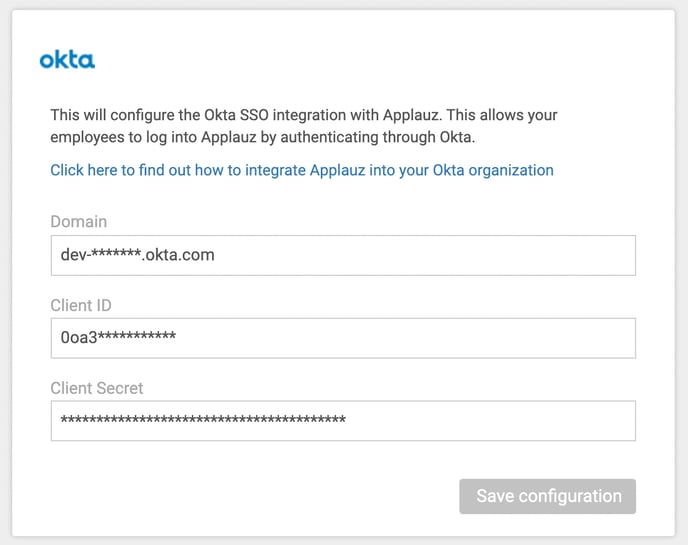688x545 pixels.
Task: Open the Applauz Okta integration help link
Action: pos(301,170)
